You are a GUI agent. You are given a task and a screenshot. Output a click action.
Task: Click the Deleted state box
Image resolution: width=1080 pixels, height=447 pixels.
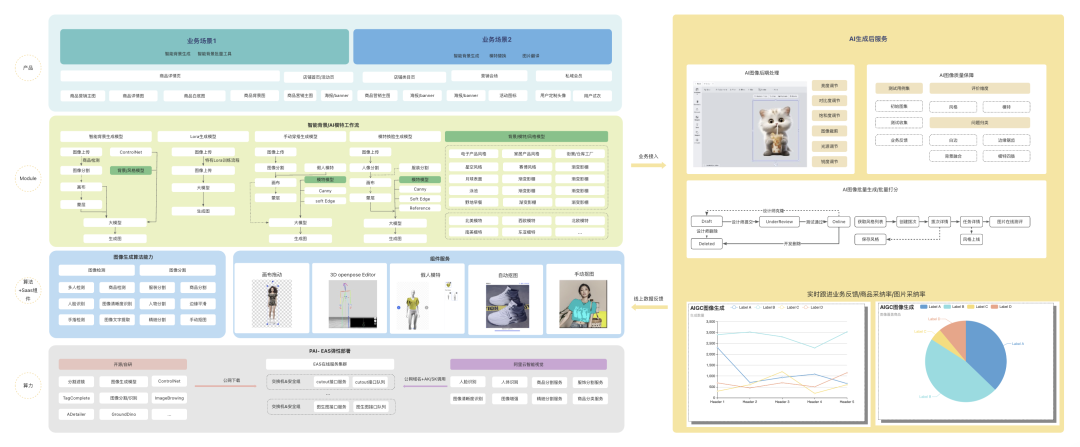707,243
